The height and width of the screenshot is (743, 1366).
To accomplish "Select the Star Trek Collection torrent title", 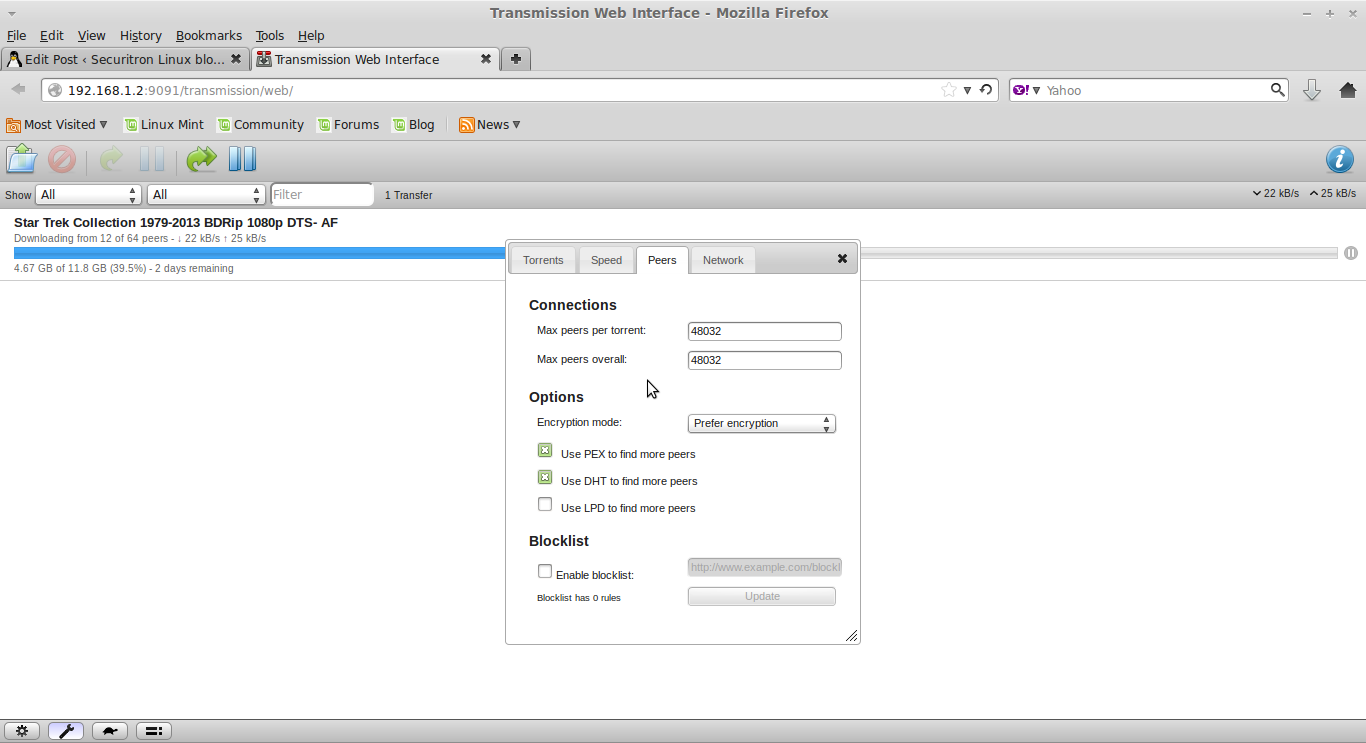I will click(x=176, y=222).
